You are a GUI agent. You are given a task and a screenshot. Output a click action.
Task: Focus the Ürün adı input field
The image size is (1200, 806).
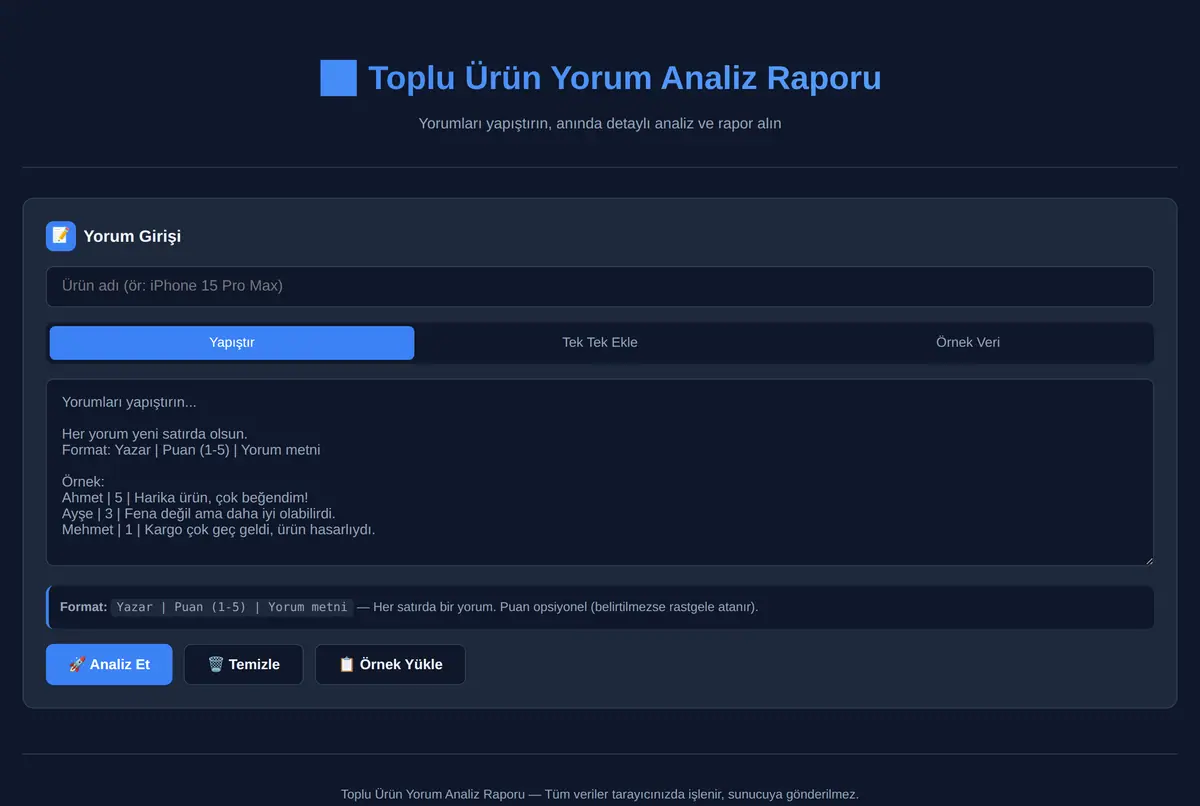(600, 286)
